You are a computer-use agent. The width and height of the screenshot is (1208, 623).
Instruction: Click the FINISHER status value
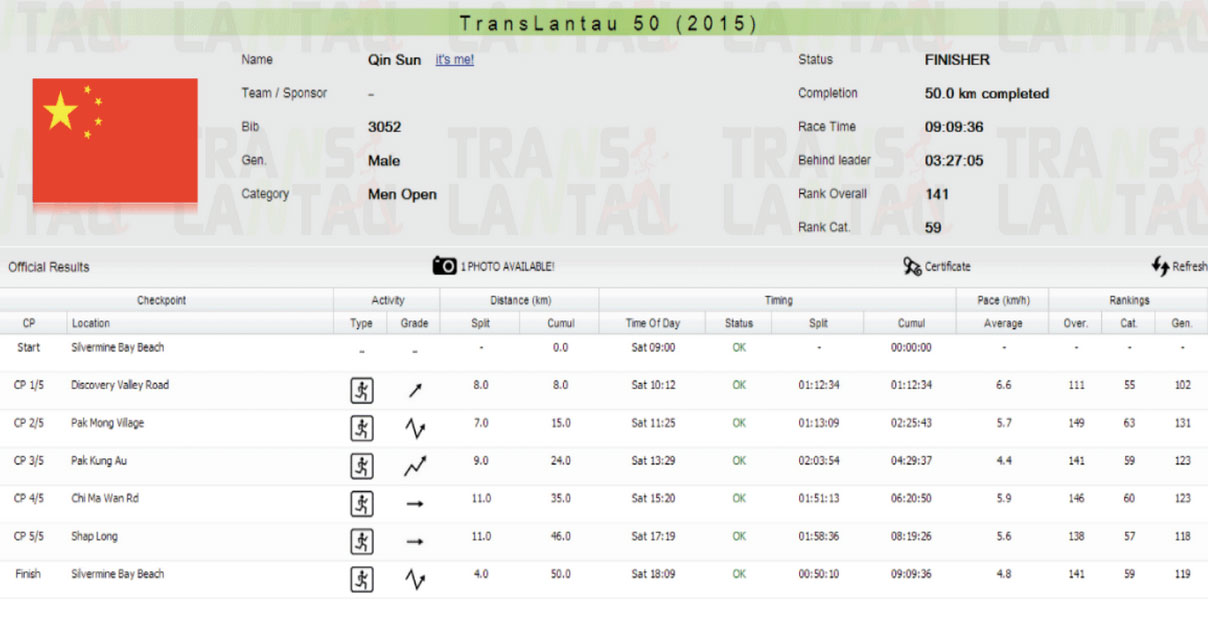[958, 60]
